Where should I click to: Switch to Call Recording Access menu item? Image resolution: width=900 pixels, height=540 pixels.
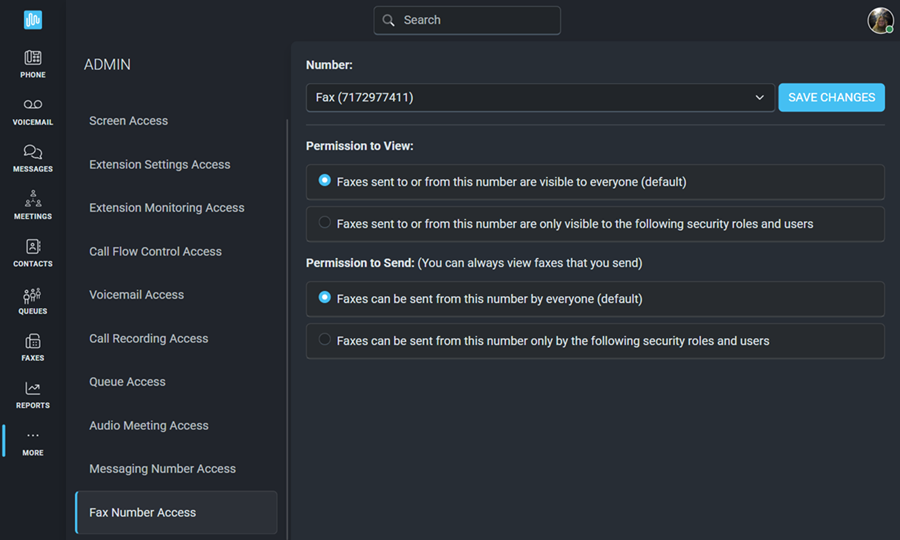[x=149, y=339]
